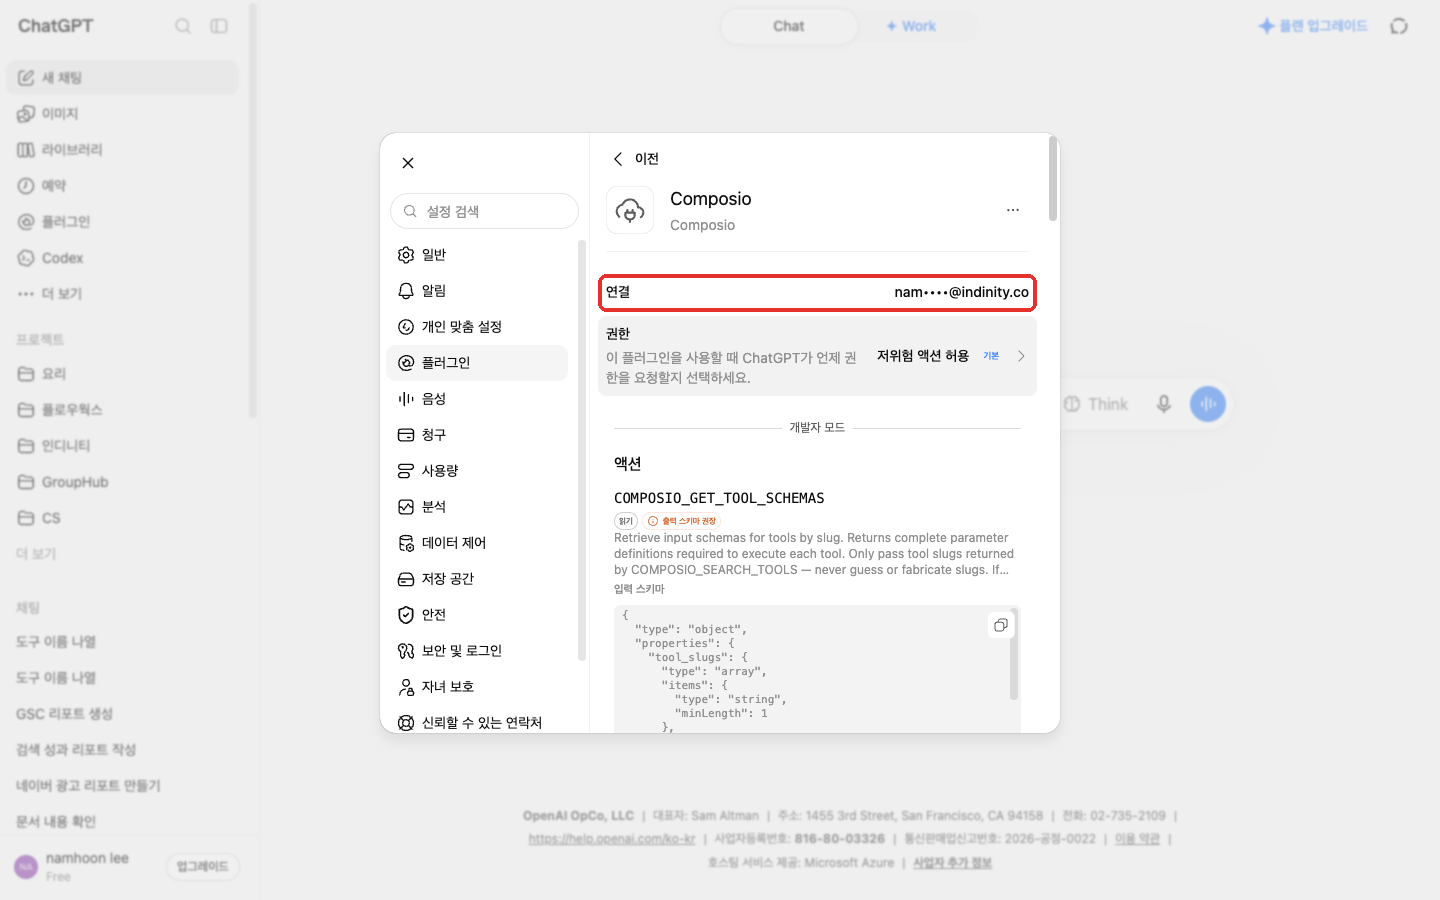Screen dimensions: 1440x900
Task: Open 보안 및 로그인 settings
Action: (x=477, y=651)
